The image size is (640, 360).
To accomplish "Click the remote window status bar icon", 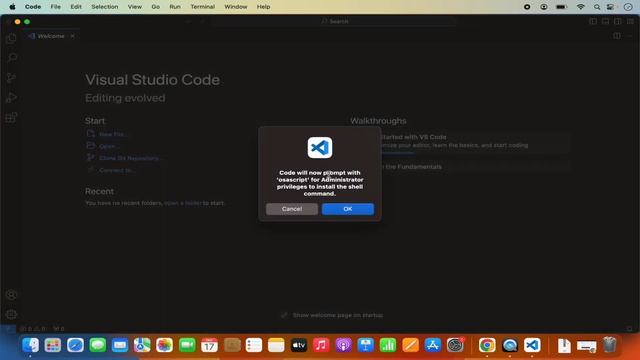I will point(8,329).
